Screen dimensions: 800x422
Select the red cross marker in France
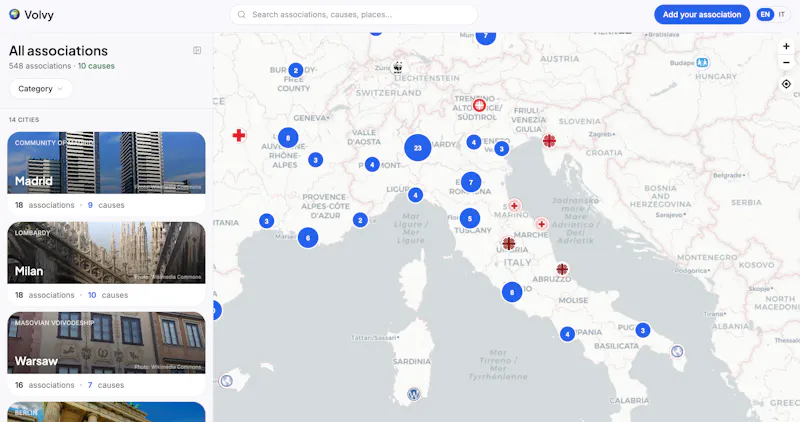coord(239,135)
